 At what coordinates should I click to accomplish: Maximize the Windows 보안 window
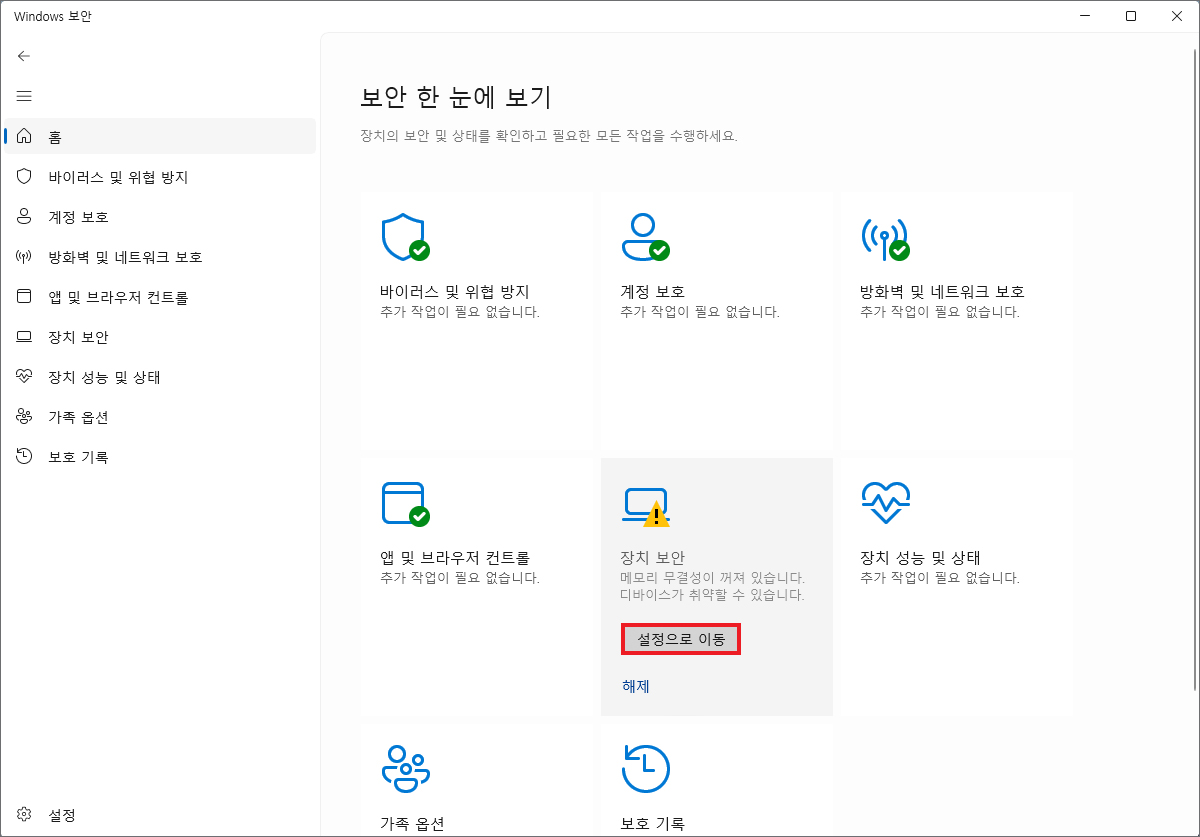point(1130,16)
